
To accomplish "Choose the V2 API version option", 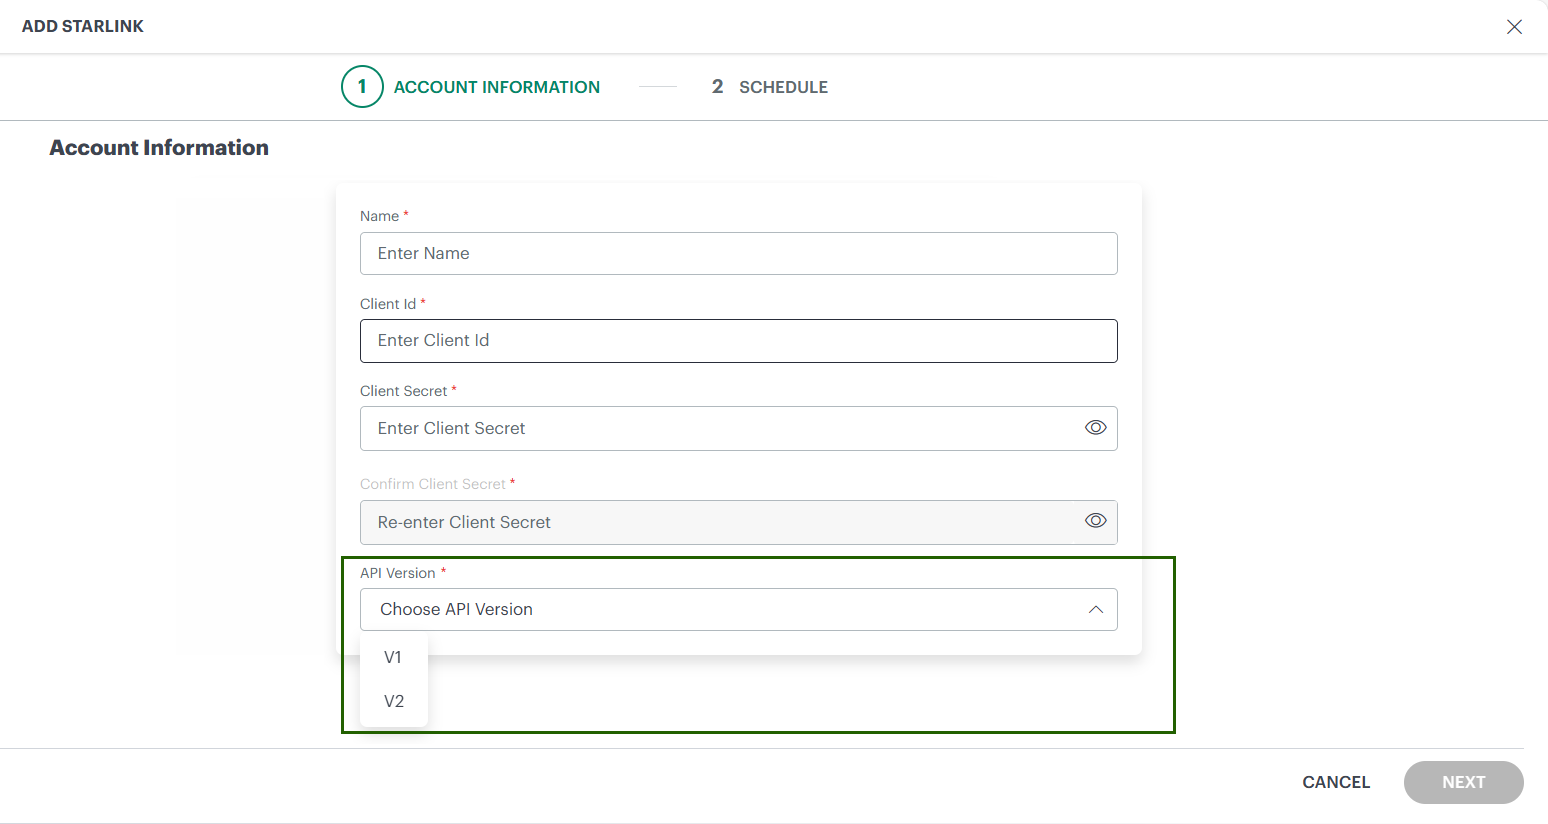I will coord(394,701).
